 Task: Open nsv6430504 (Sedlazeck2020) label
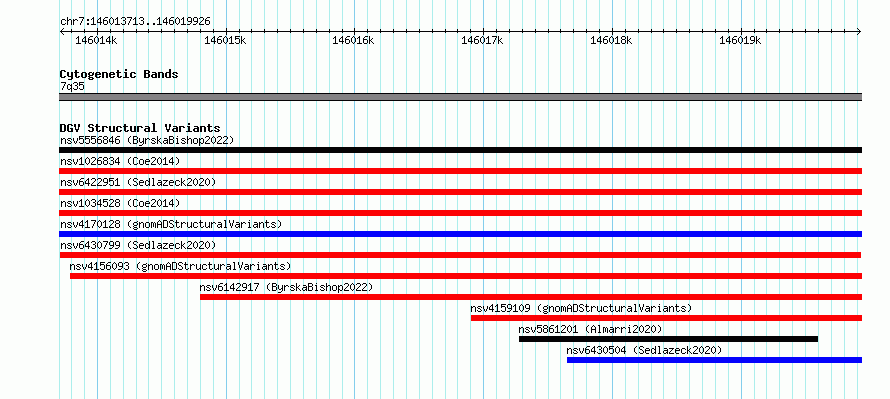[x=644, y=350]
